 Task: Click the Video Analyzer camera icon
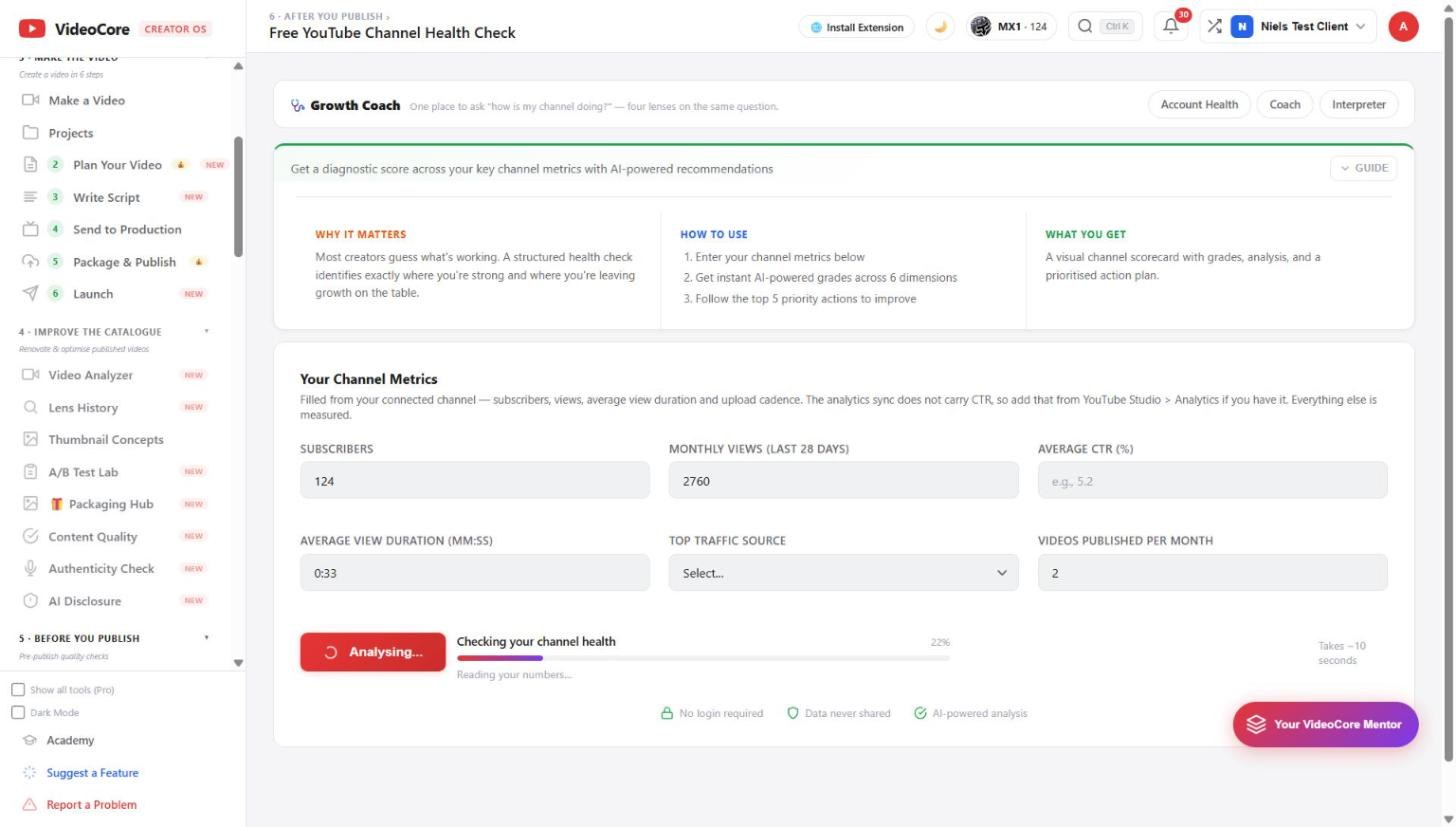click(x=30, y=375)
